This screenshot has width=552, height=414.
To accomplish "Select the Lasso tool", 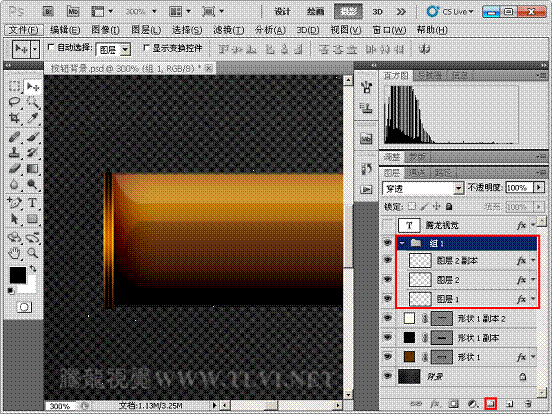I will pos(14,102).
